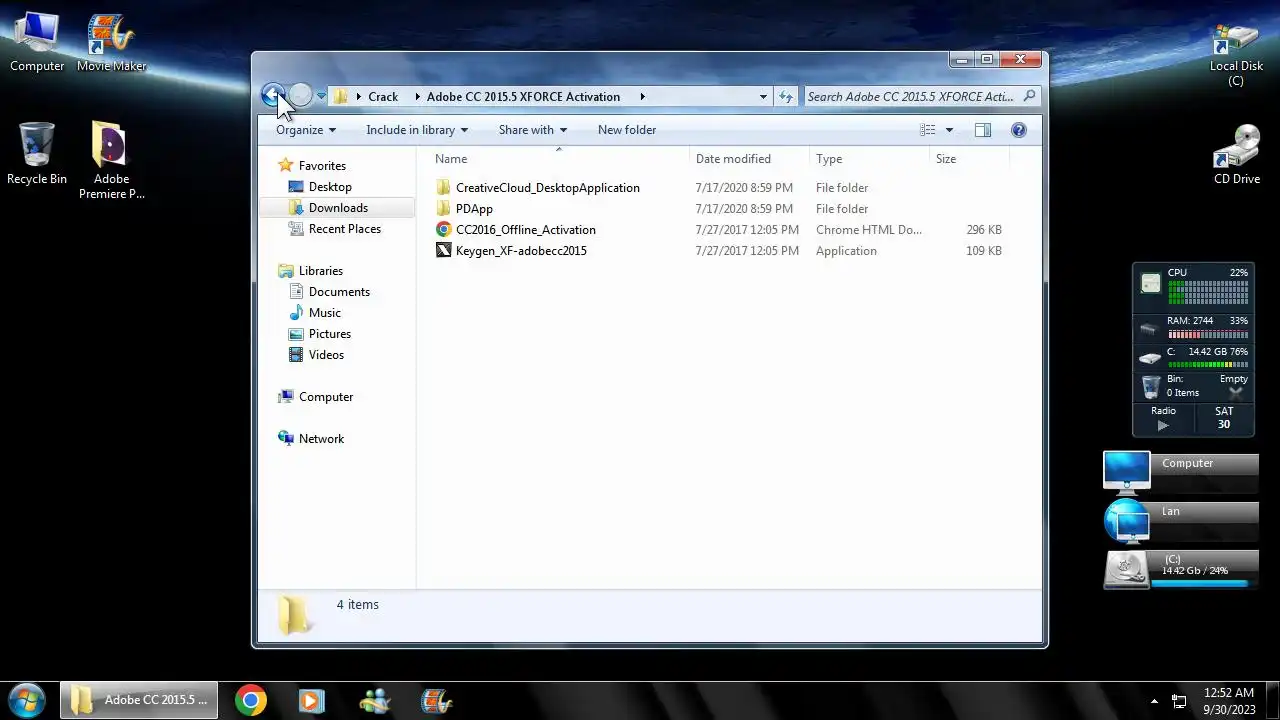This screenshot has height=720, width=1280.
Task: Select Local Disk (C) desktop shortcut
Action: (x=1236, y=54)
